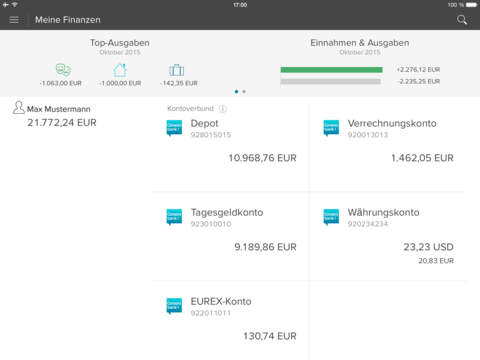Check the battery indicator in status bar
This screenshot has height=360, width=480.
[x=472, y=5]
